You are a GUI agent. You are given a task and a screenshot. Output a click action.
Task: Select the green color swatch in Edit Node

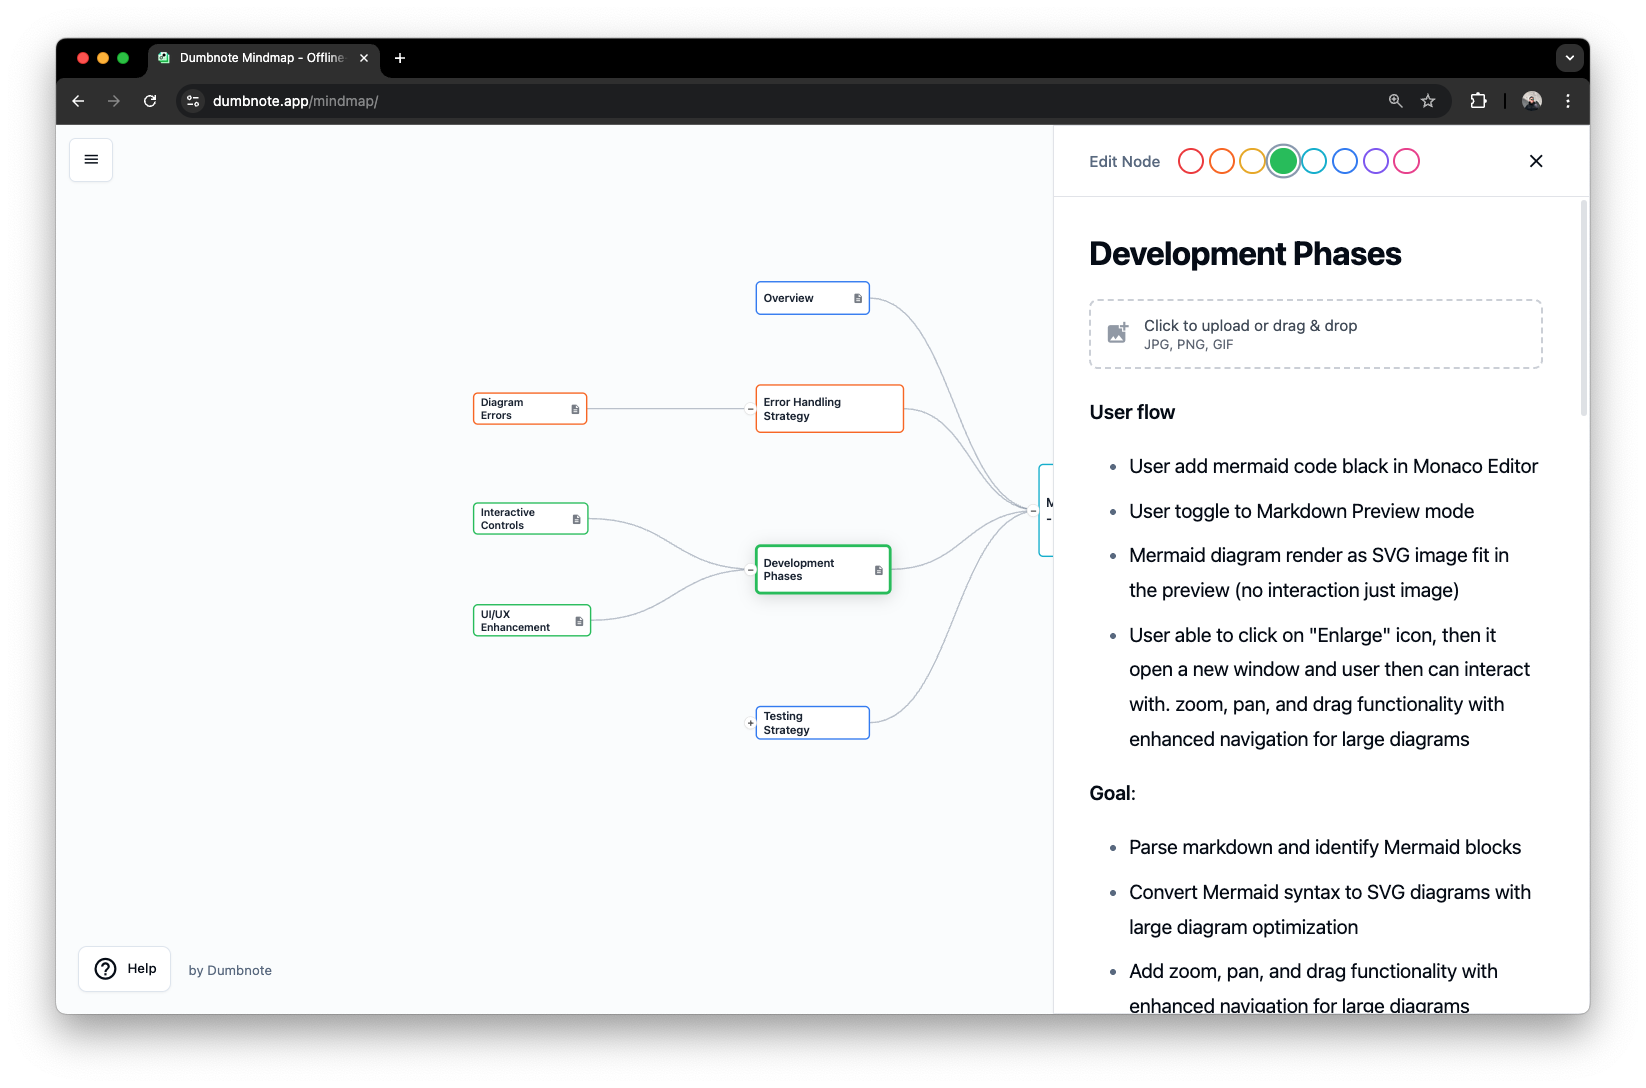coord(1282,160)
